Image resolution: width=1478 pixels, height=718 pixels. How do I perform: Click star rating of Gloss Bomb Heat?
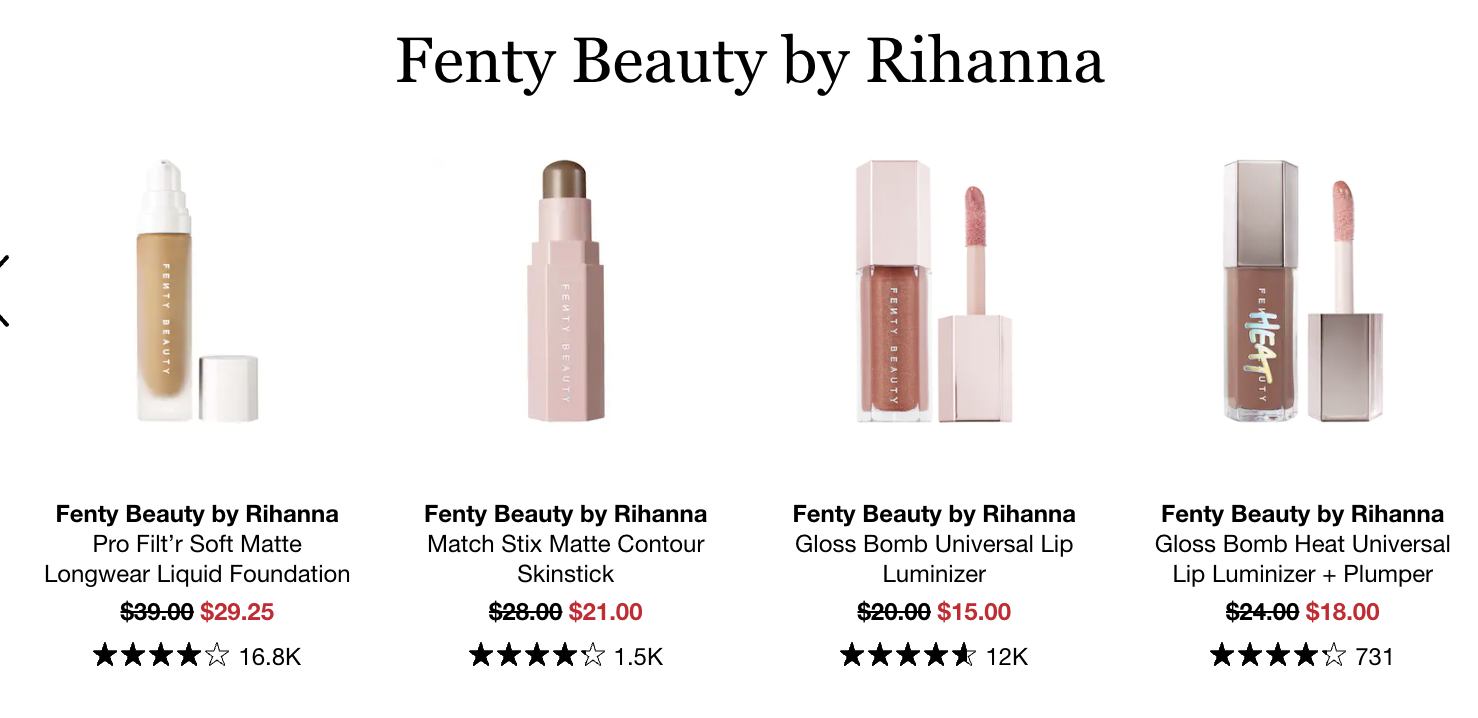1278,656
